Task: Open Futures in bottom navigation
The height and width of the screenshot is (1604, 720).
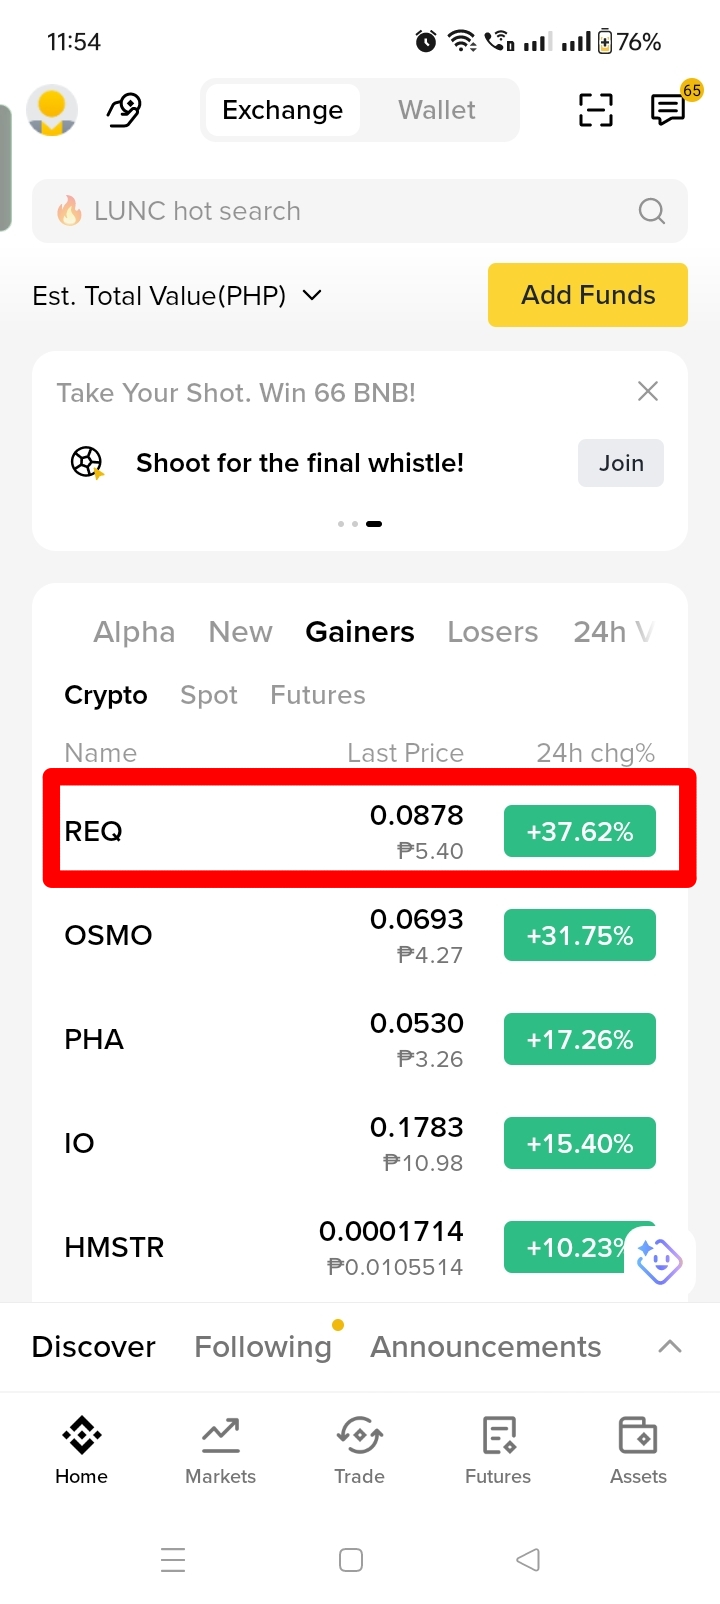Action: [498, 1450]
